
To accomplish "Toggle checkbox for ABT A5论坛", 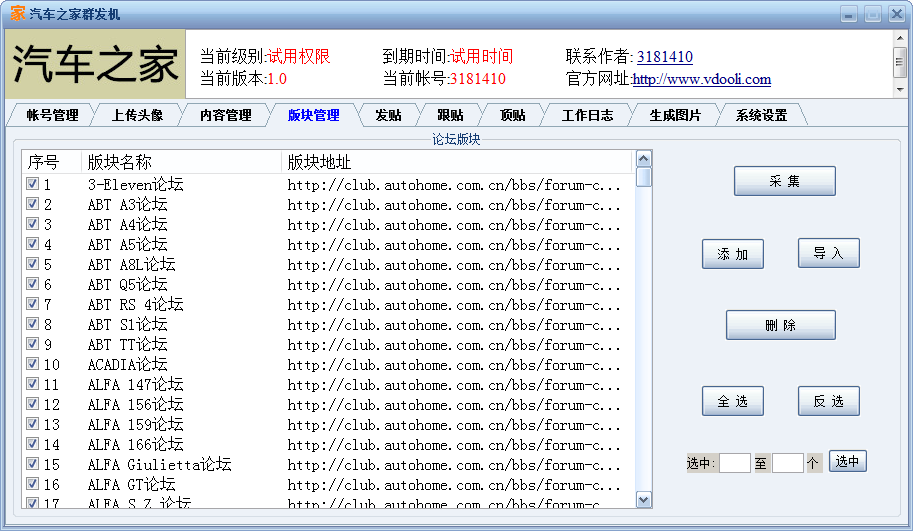I will (x=32, y=244).
